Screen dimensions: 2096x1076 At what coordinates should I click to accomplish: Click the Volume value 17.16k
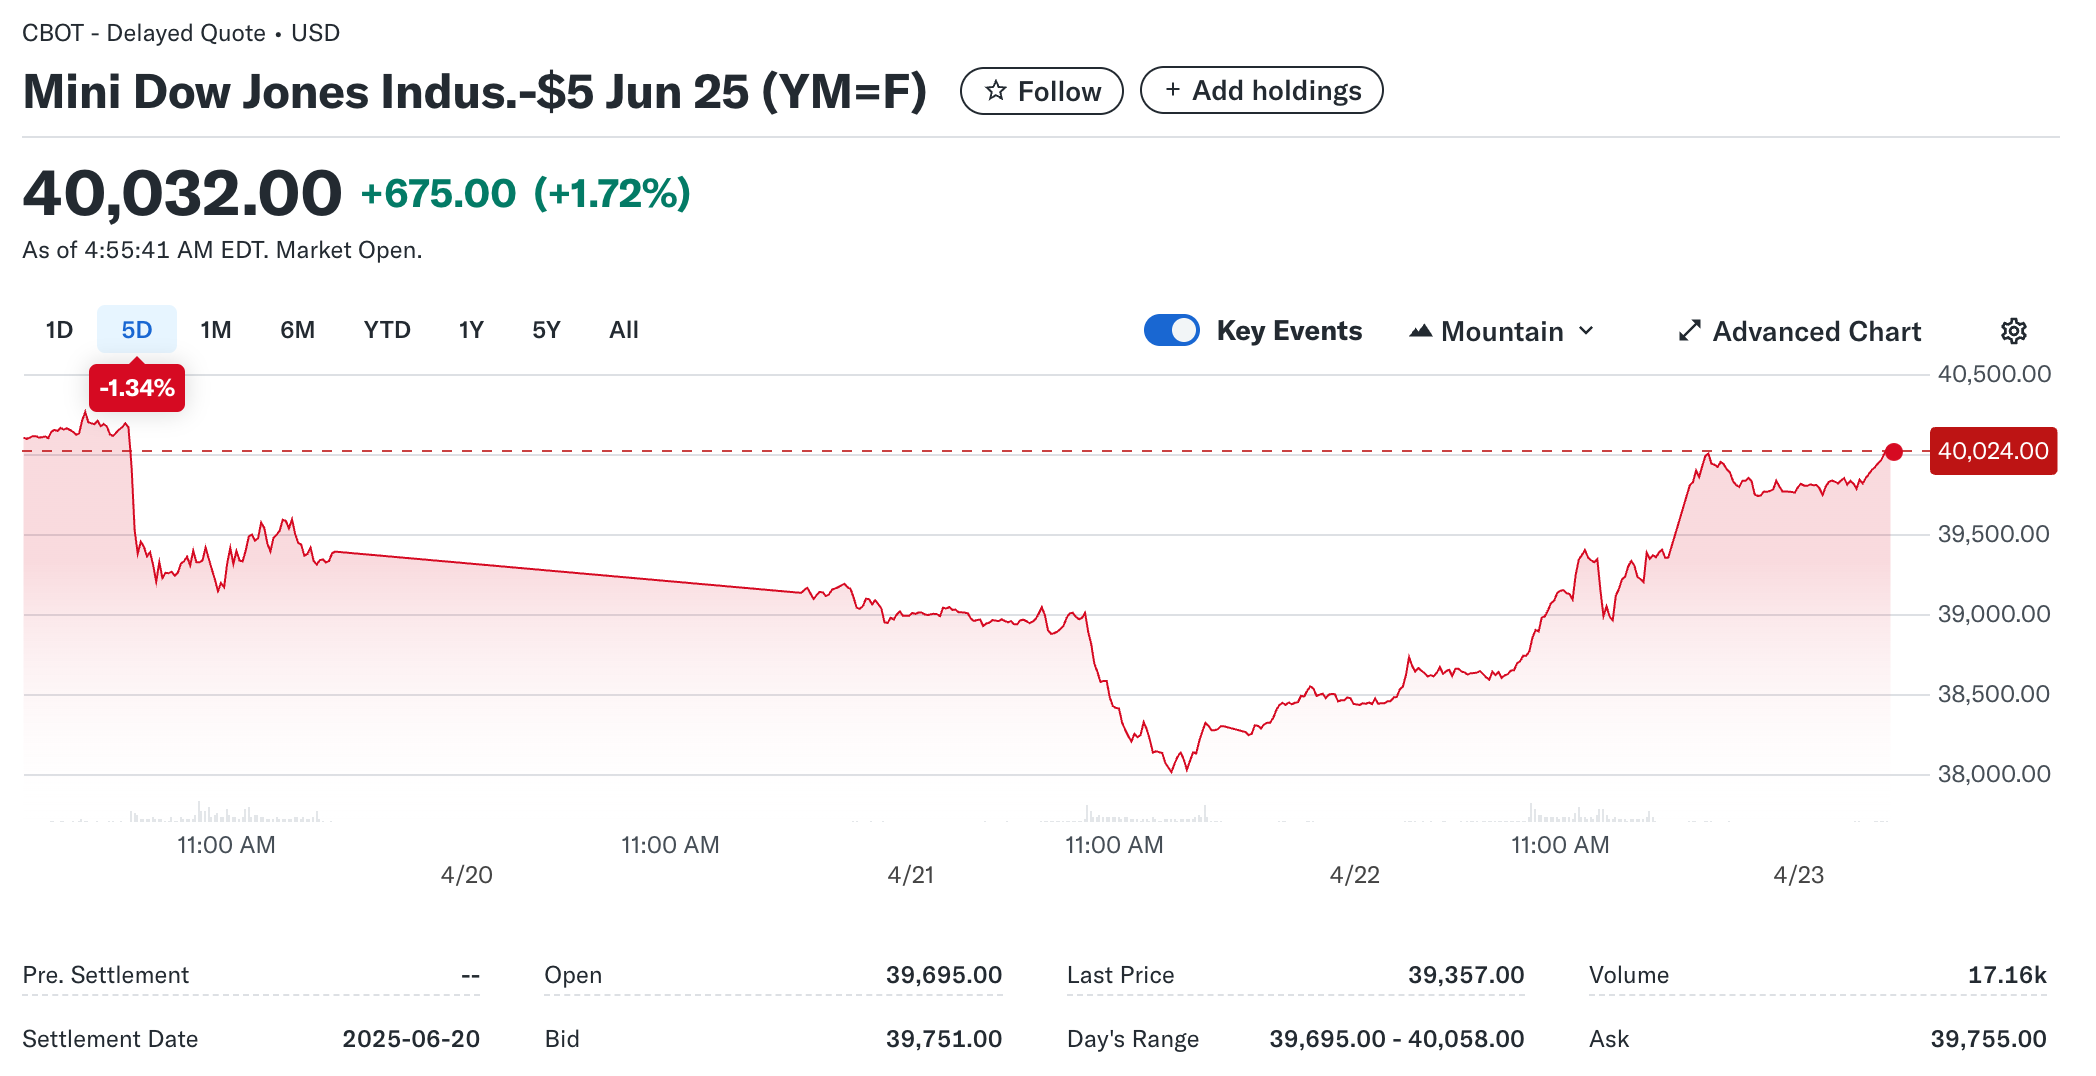pos(2007,975)
